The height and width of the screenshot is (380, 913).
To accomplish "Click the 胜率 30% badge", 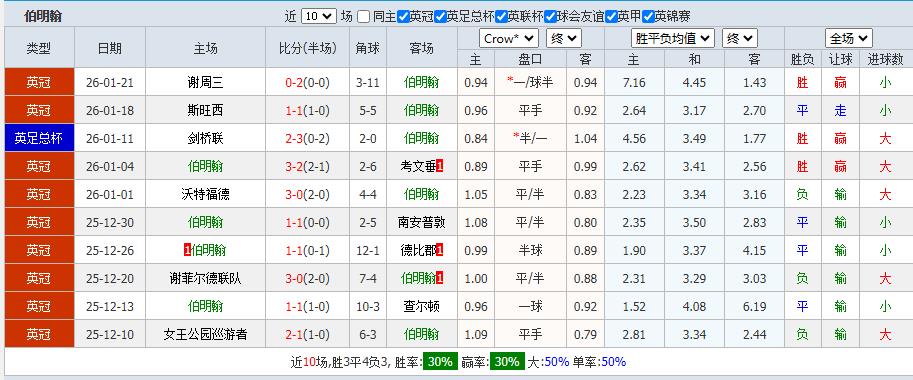I will coord(440,361).
